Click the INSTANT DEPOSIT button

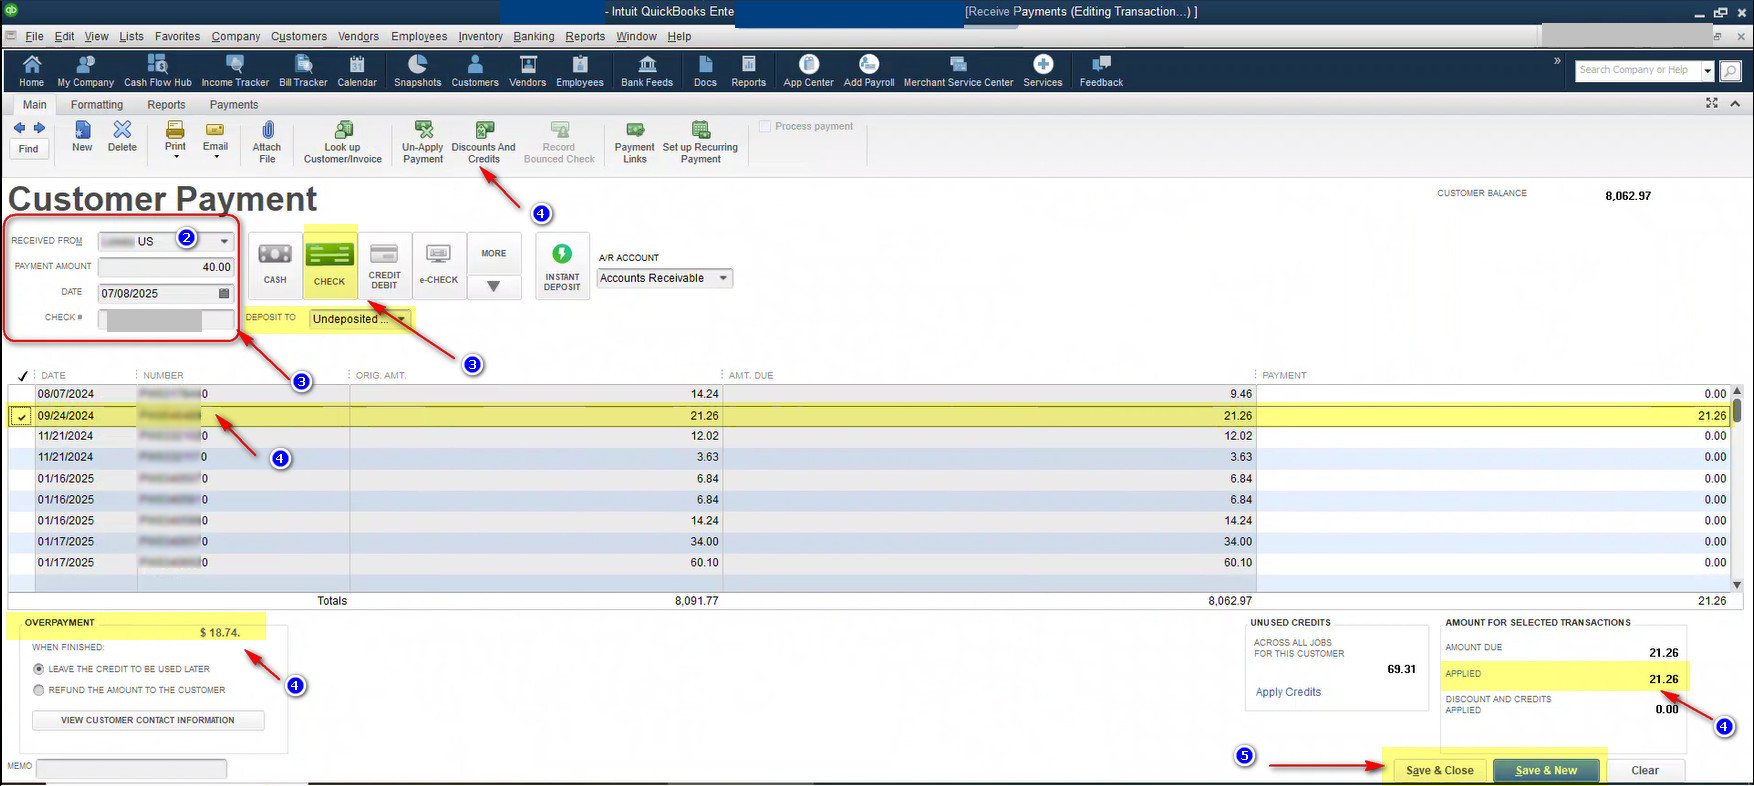tap(562, 266)
